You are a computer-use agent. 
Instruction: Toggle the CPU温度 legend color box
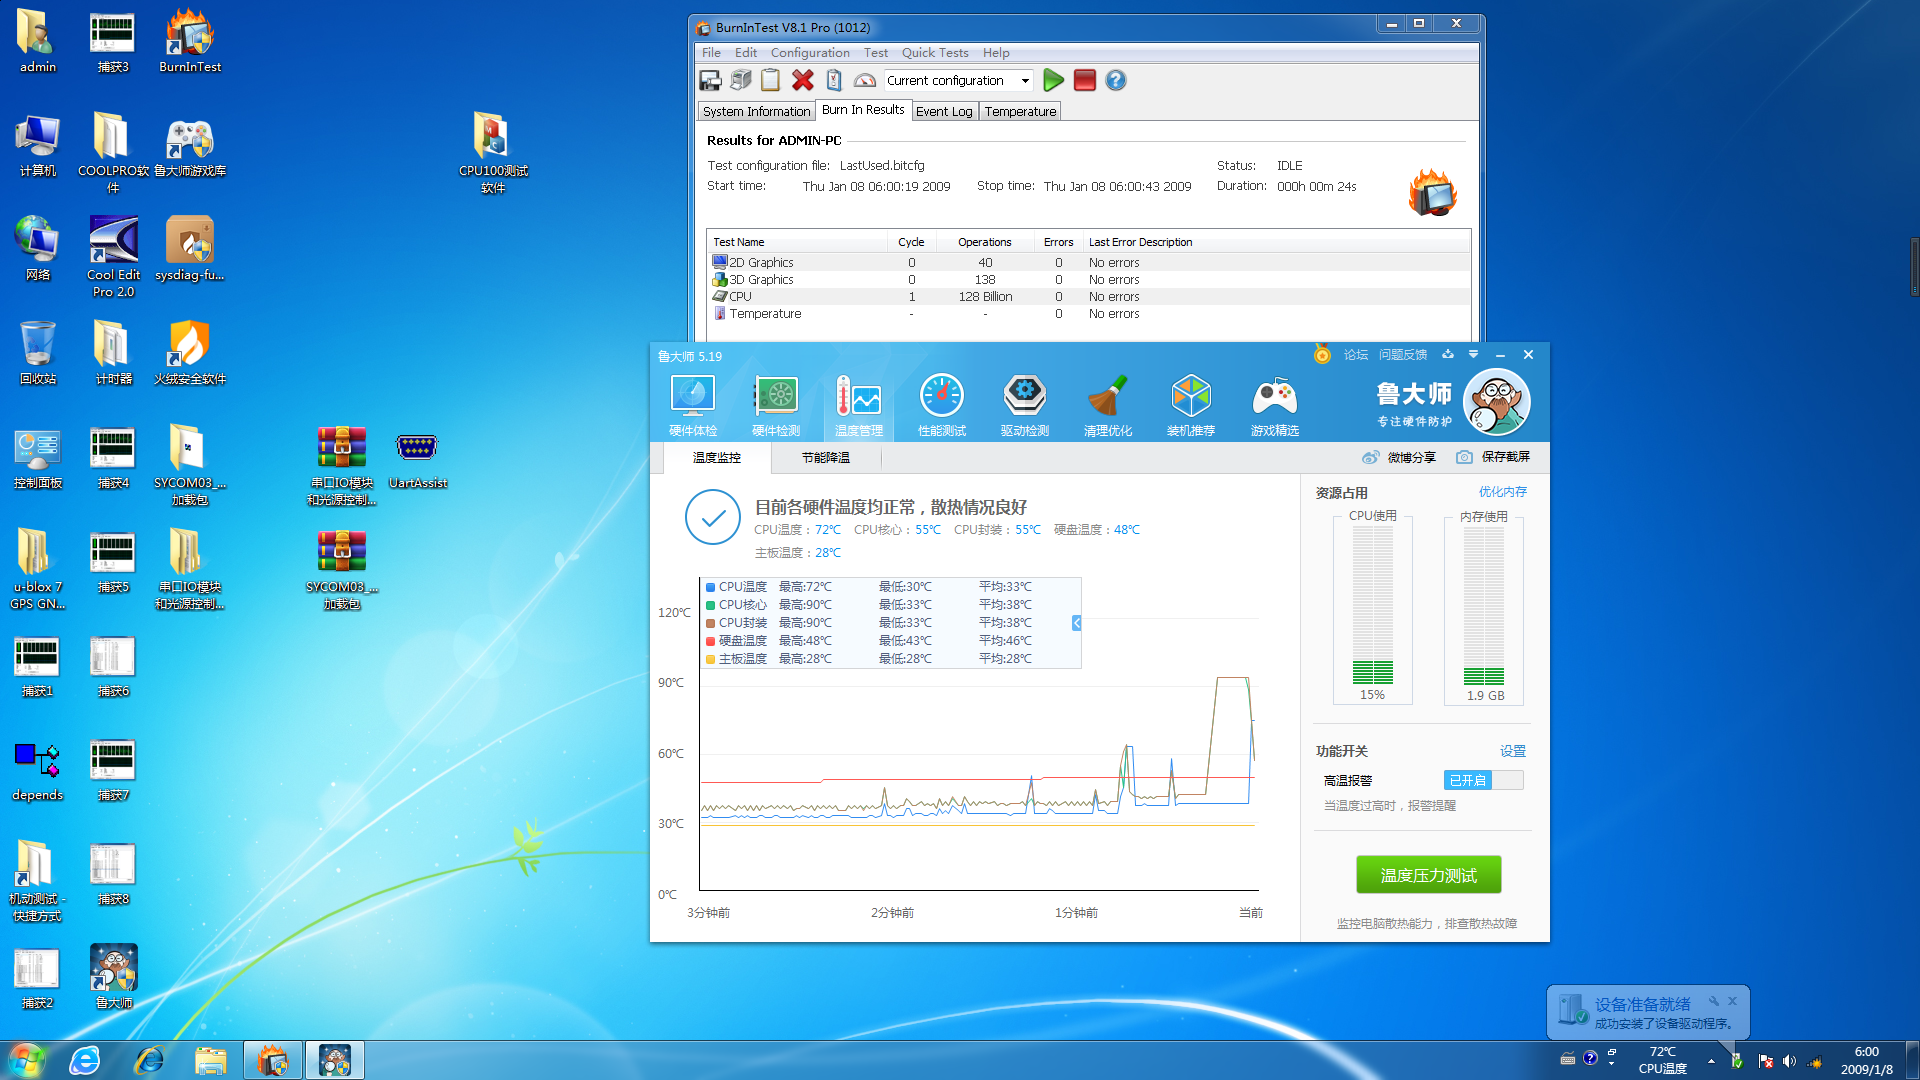(710, 587)
